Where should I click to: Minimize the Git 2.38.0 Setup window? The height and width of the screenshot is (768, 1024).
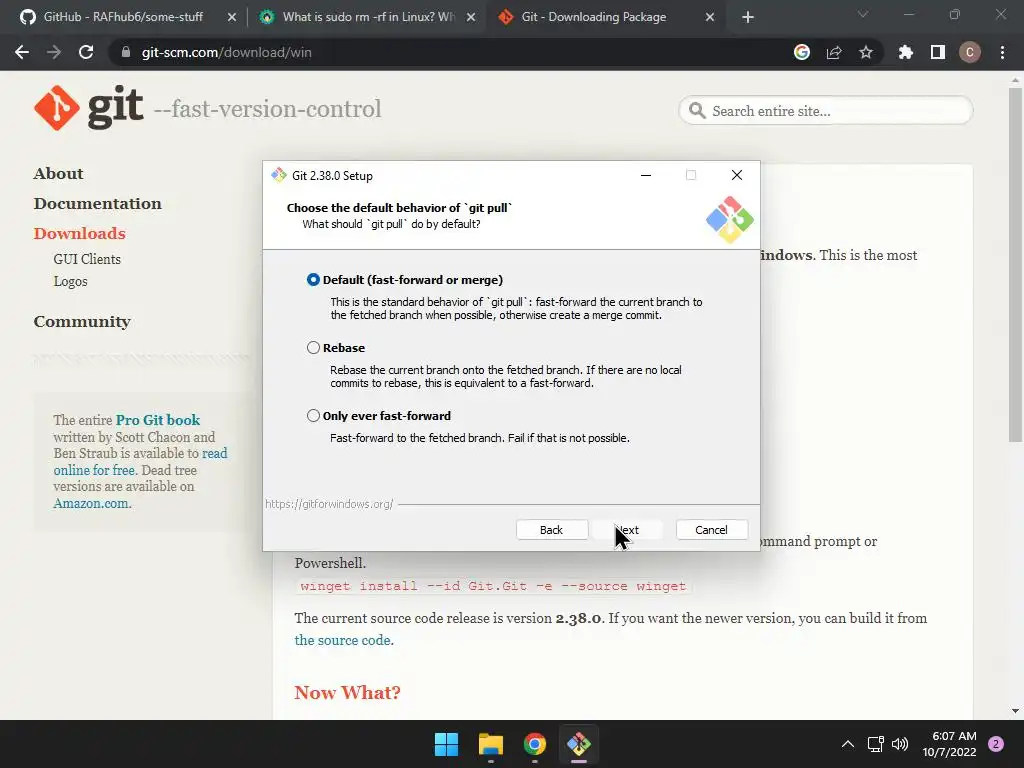coord(646,175)
